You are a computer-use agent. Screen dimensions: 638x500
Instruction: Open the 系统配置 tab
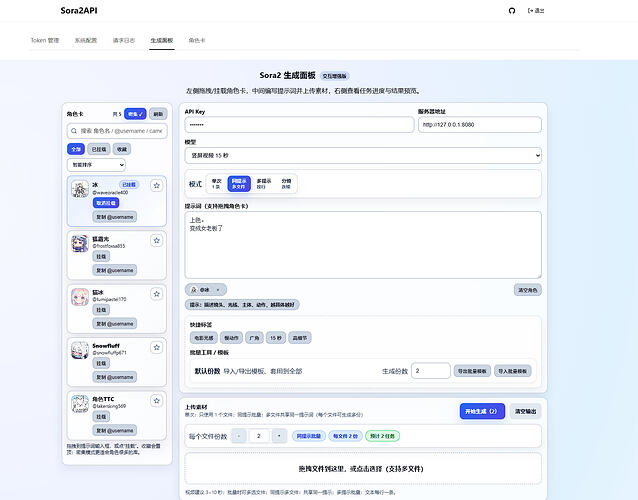click(x=86, y=40)
